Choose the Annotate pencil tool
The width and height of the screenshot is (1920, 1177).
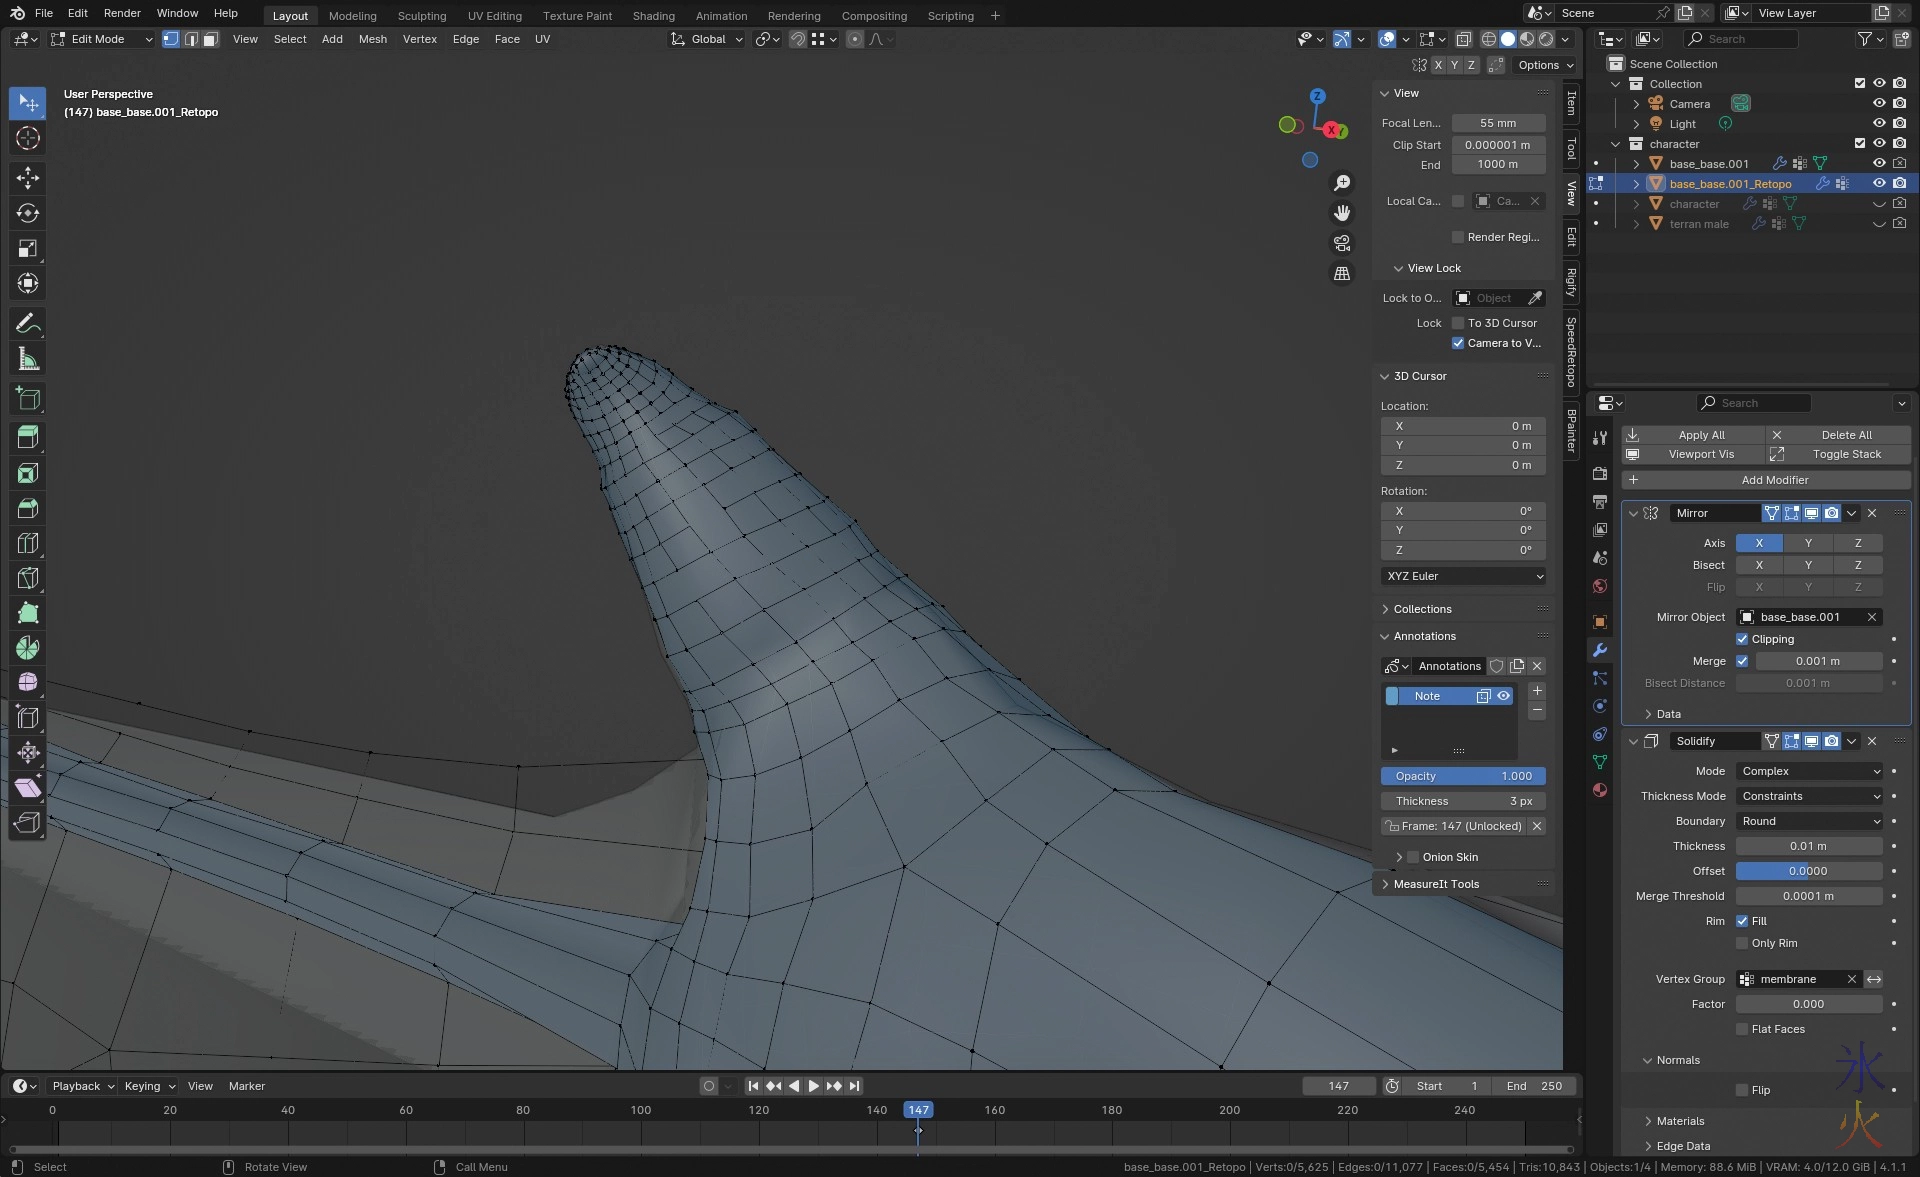pyautogui.click(x=28, y=324)
